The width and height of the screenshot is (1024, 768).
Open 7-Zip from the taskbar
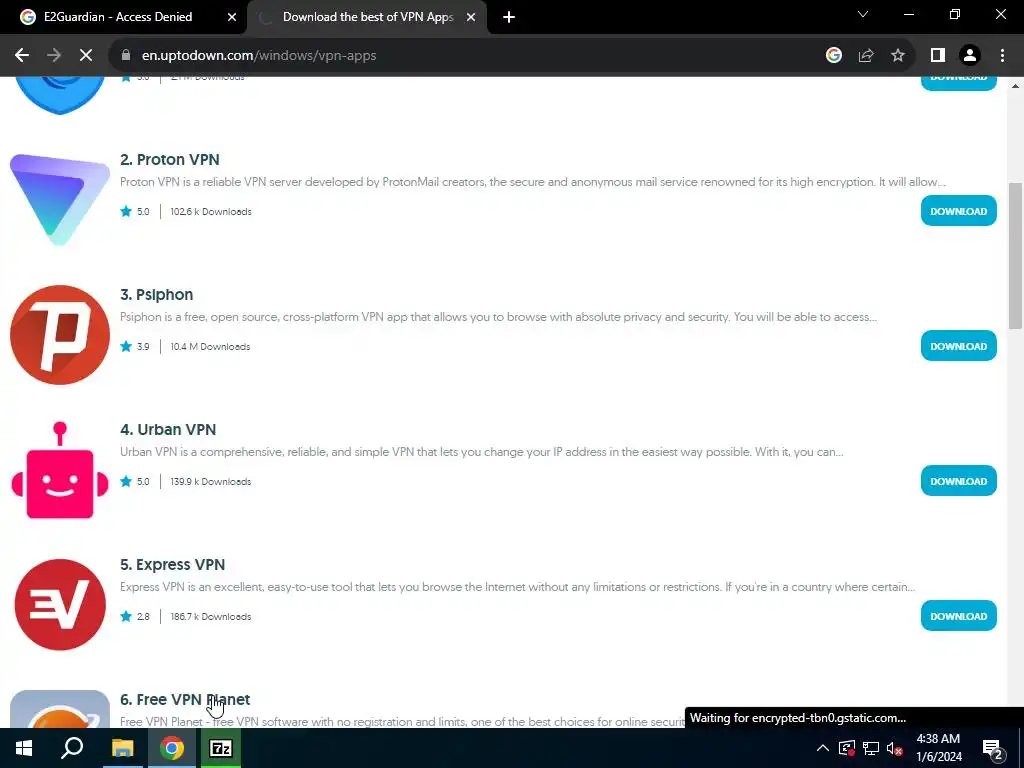tap(220, 748)
